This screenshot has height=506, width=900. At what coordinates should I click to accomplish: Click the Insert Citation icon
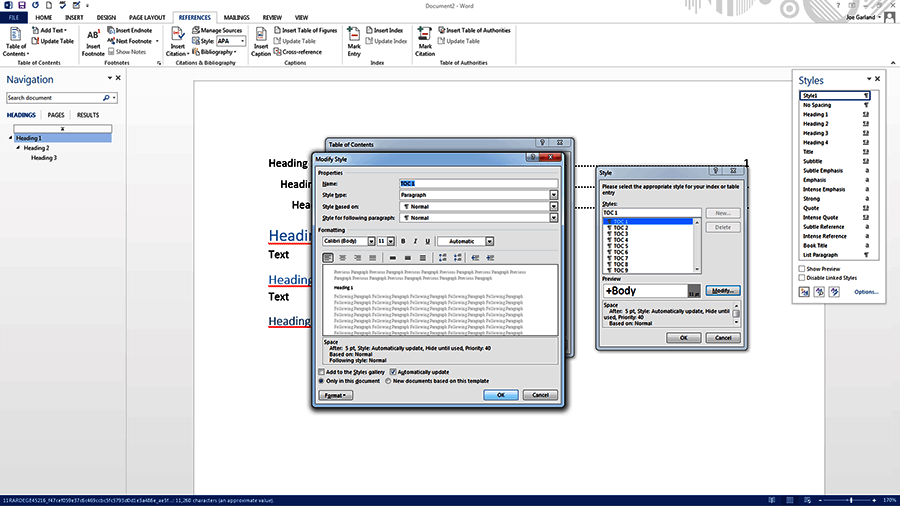(177, 42)
